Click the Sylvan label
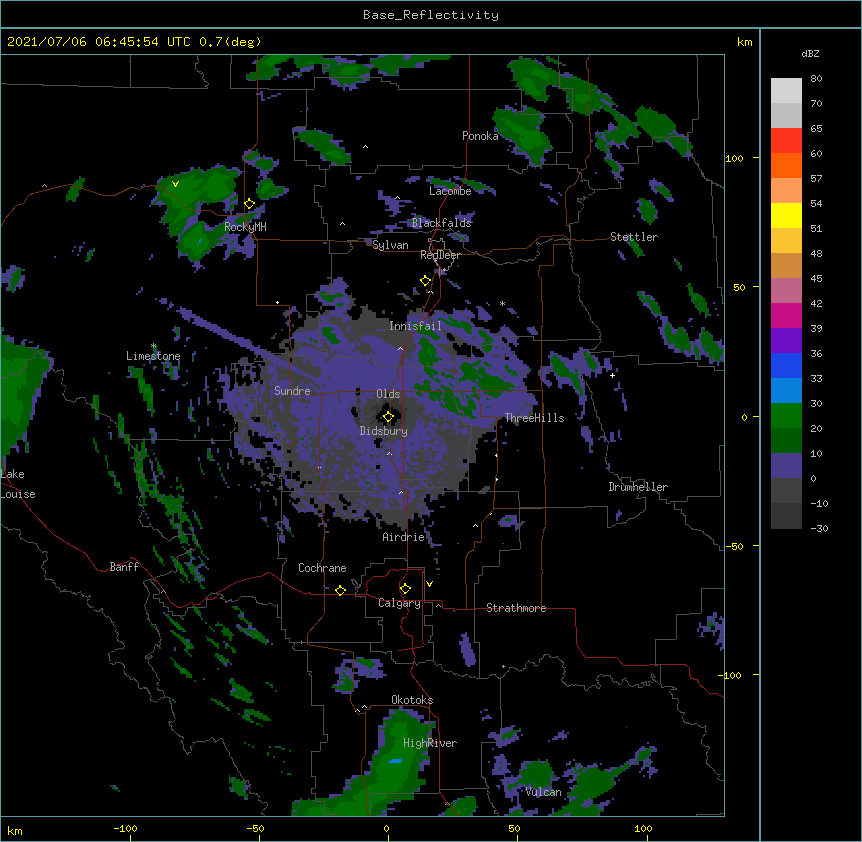Screen dimensions: 862x842 [390, 245]
